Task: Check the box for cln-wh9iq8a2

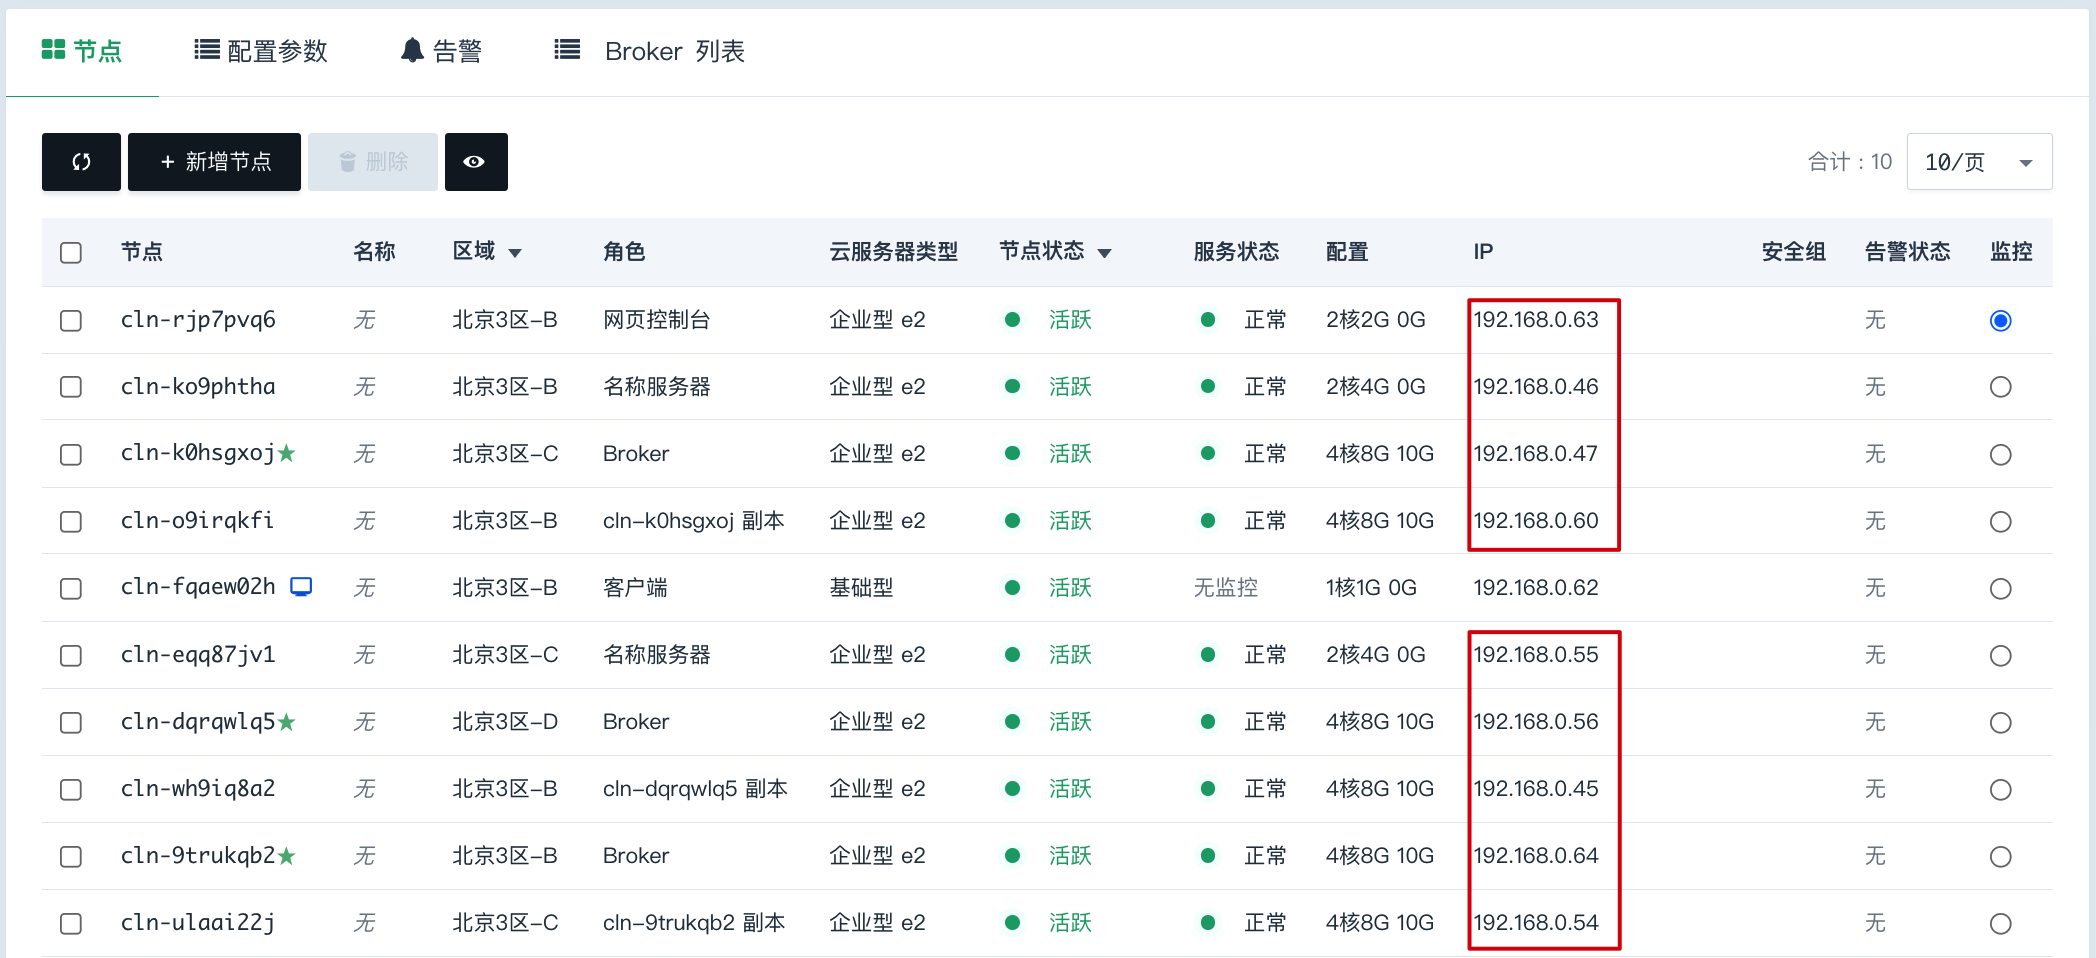Action: 71,790
